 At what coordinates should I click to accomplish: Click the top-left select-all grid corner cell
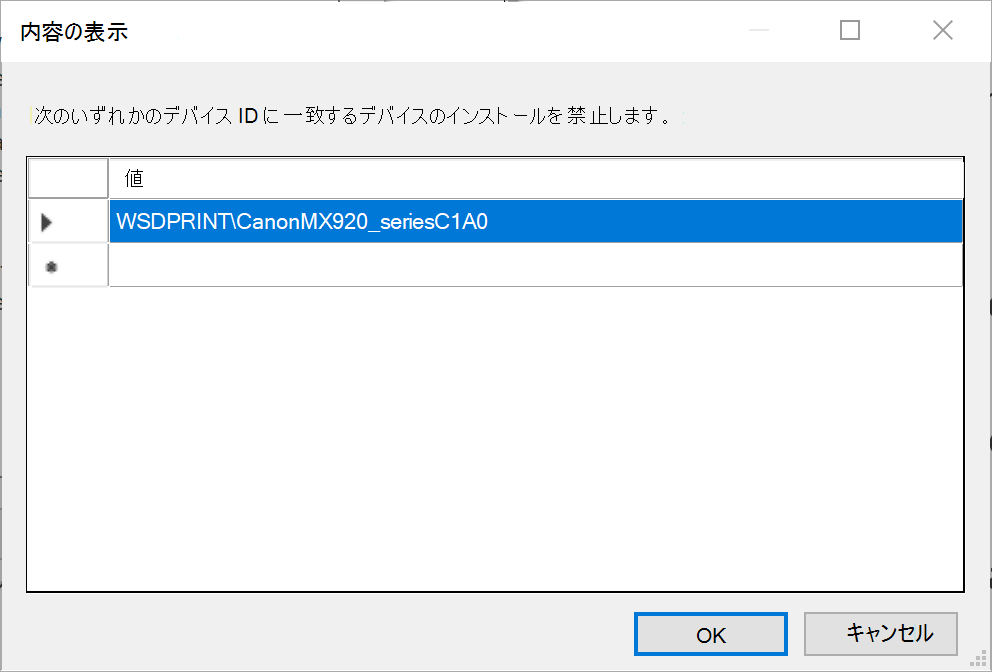68,178
